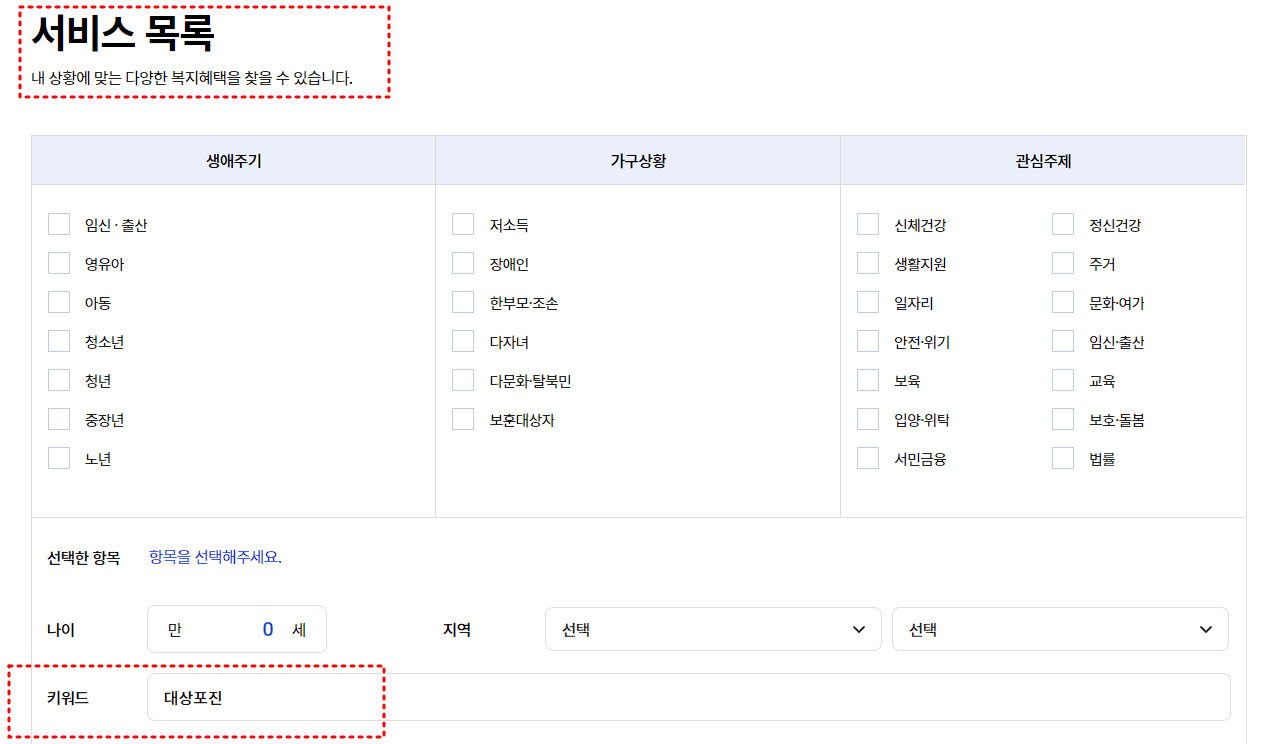1268x744 pixels.
Task: Check the 신체건강 checkbox
Action: coord(868,224)
